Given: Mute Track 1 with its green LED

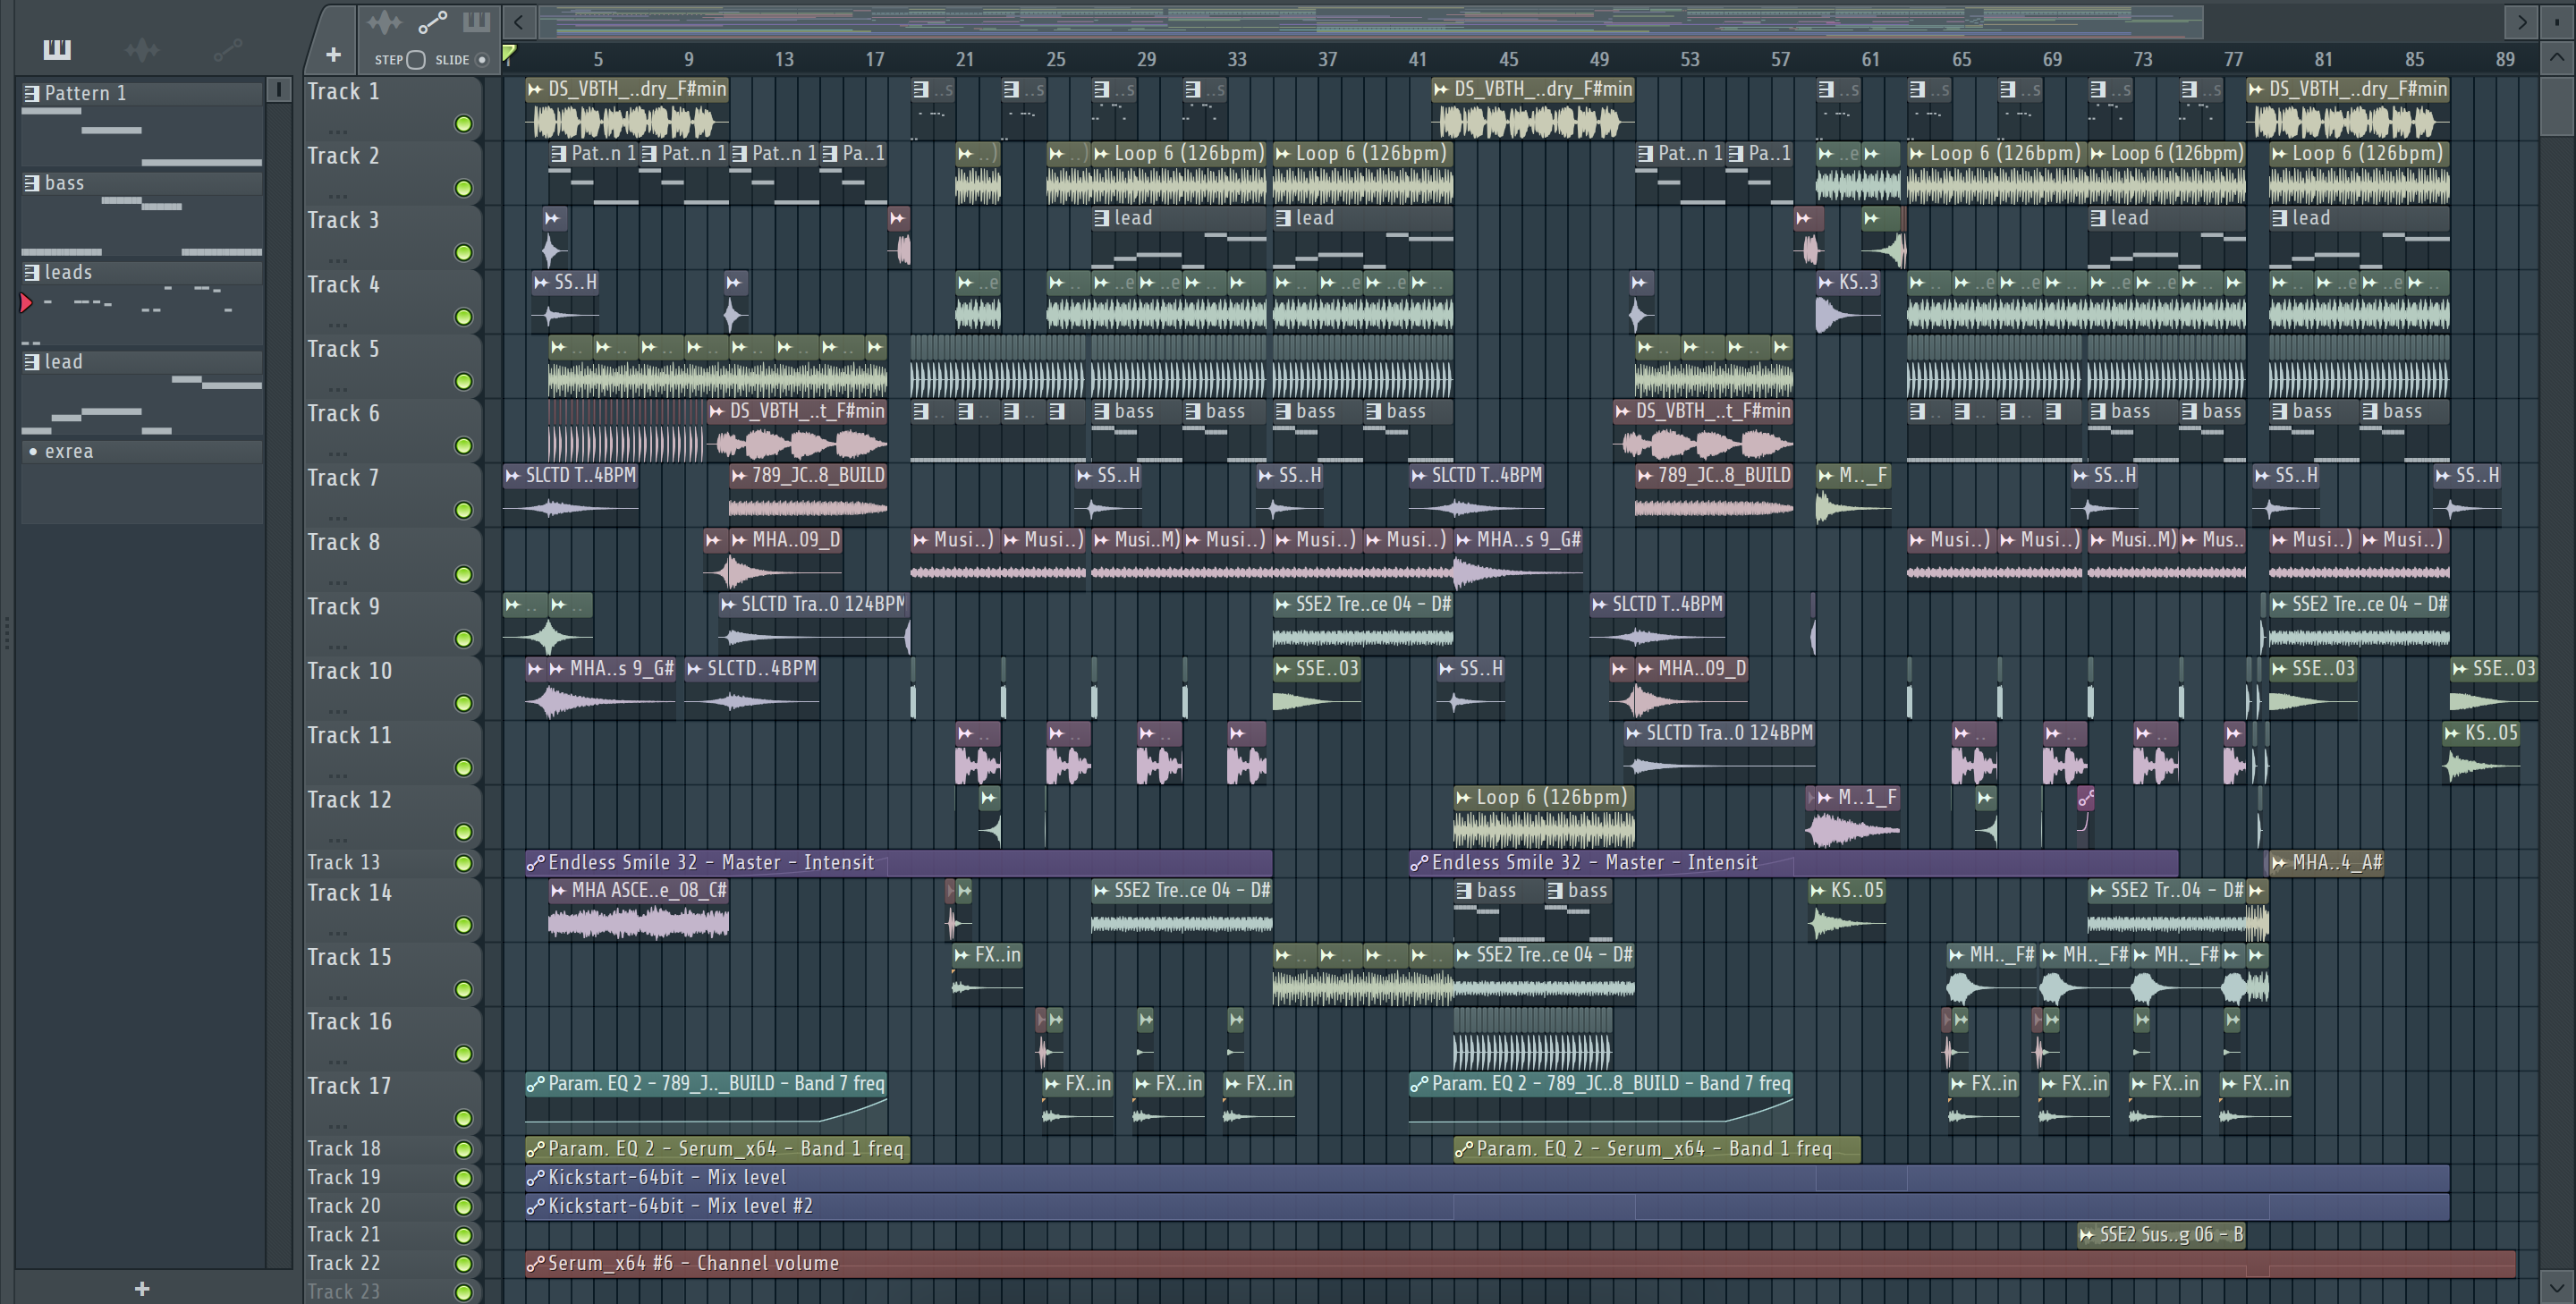Looking at the screenshot, I should pyautogui.click(x=463, y=124).
